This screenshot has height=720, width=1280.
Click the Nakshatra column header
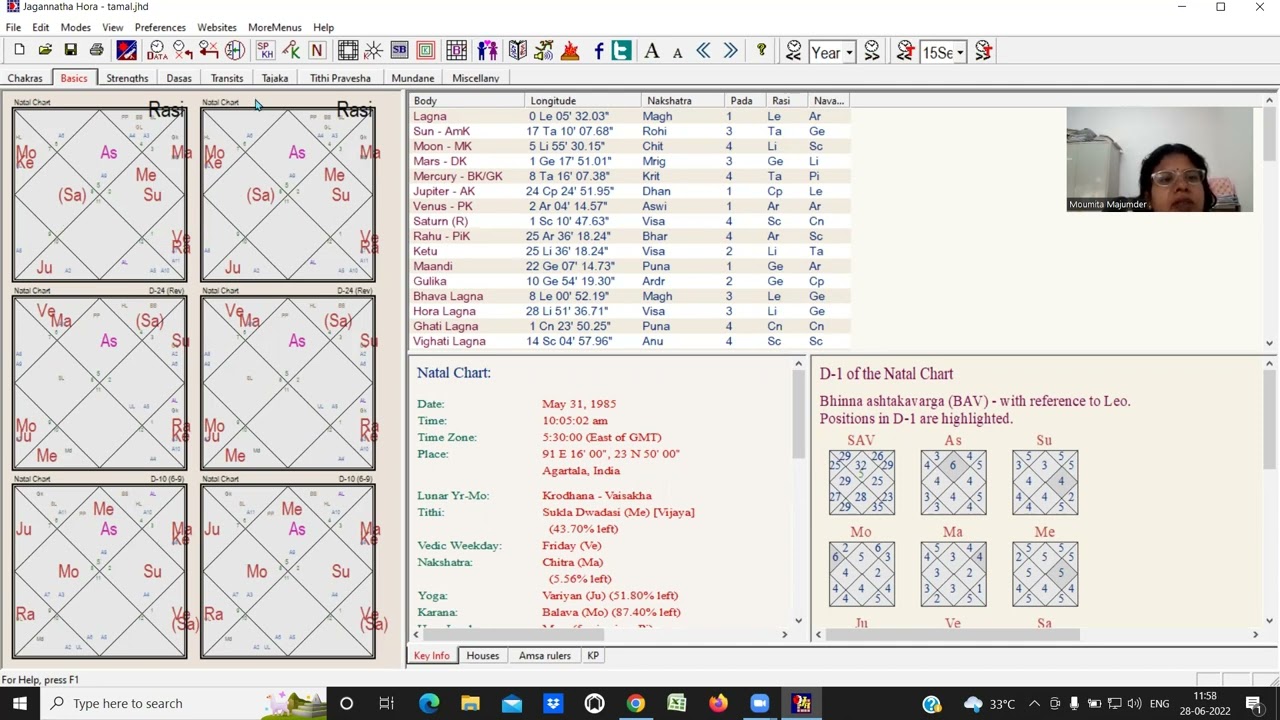point(683,101)
